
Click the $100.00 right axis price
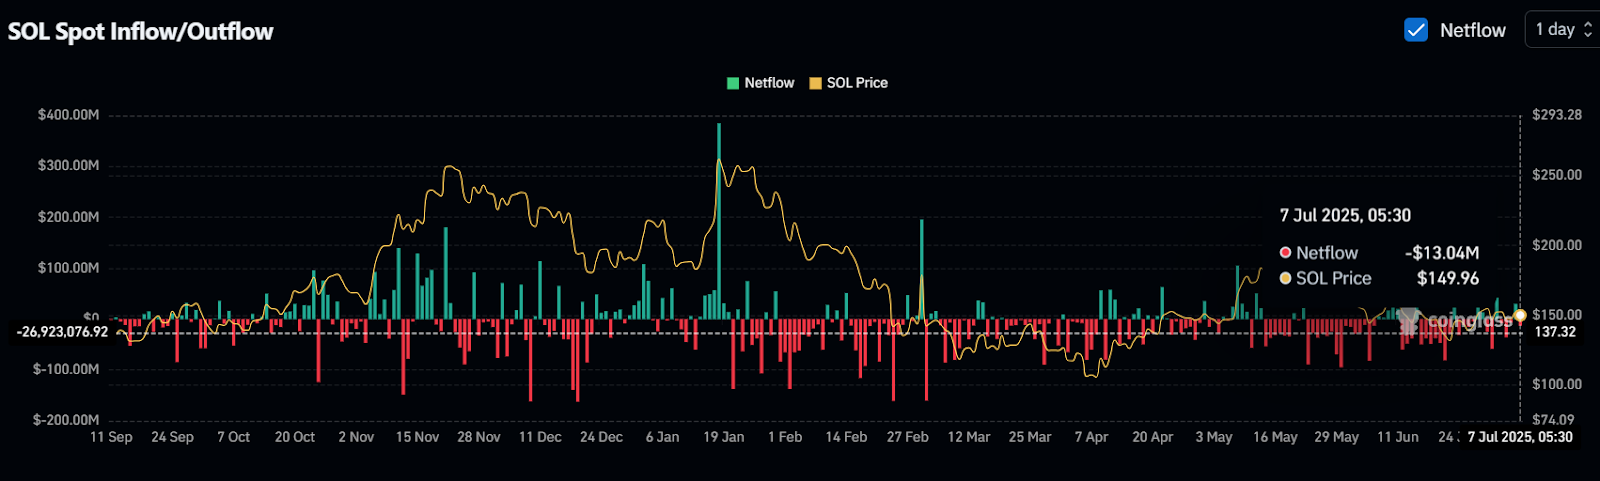[1557, 384]
